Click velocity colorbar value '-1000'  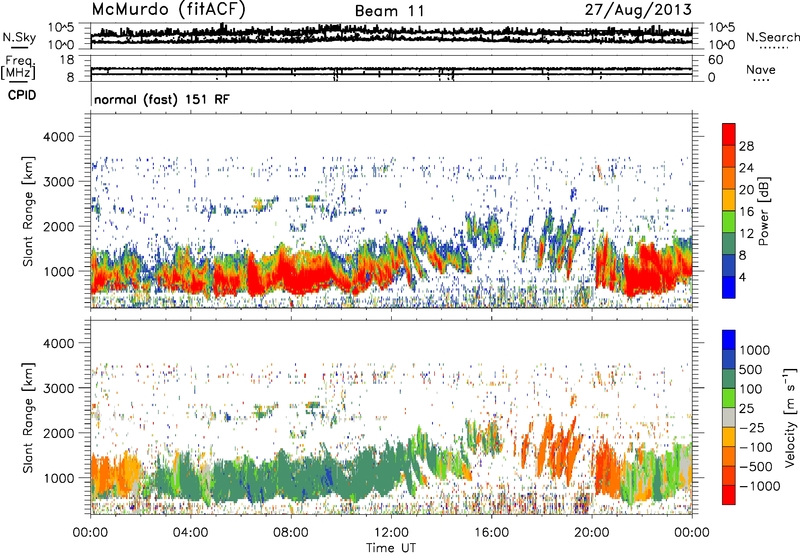(x=759, y=486)
